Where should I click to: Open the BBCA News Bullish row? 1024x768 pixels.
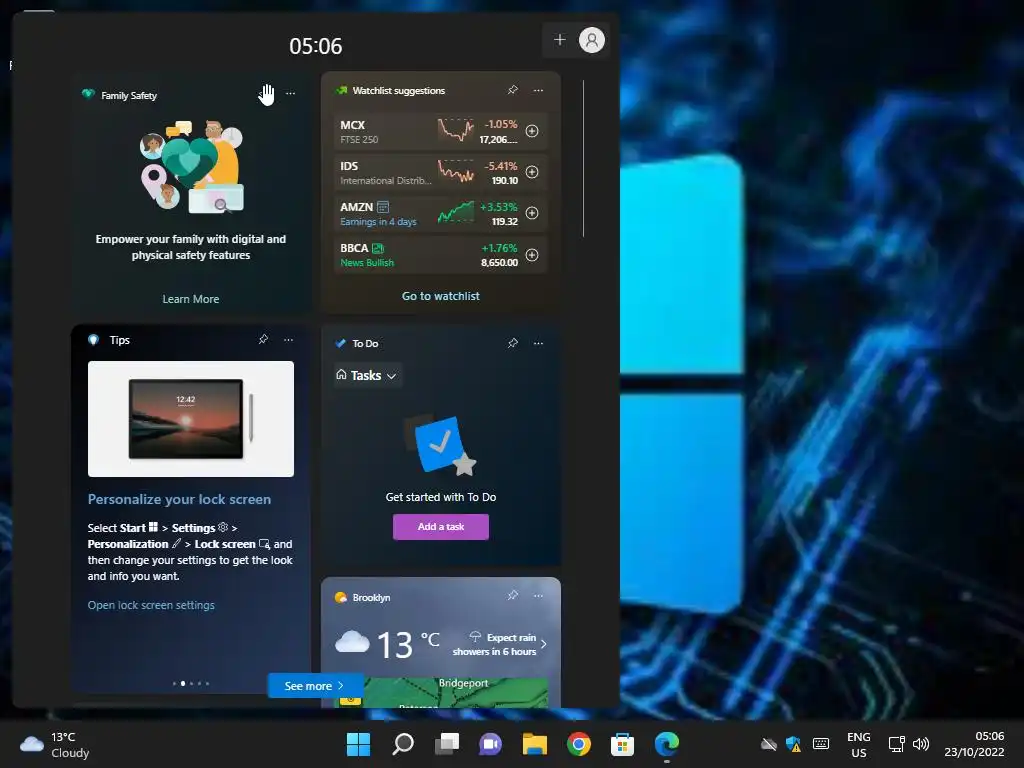click(441, 255)
